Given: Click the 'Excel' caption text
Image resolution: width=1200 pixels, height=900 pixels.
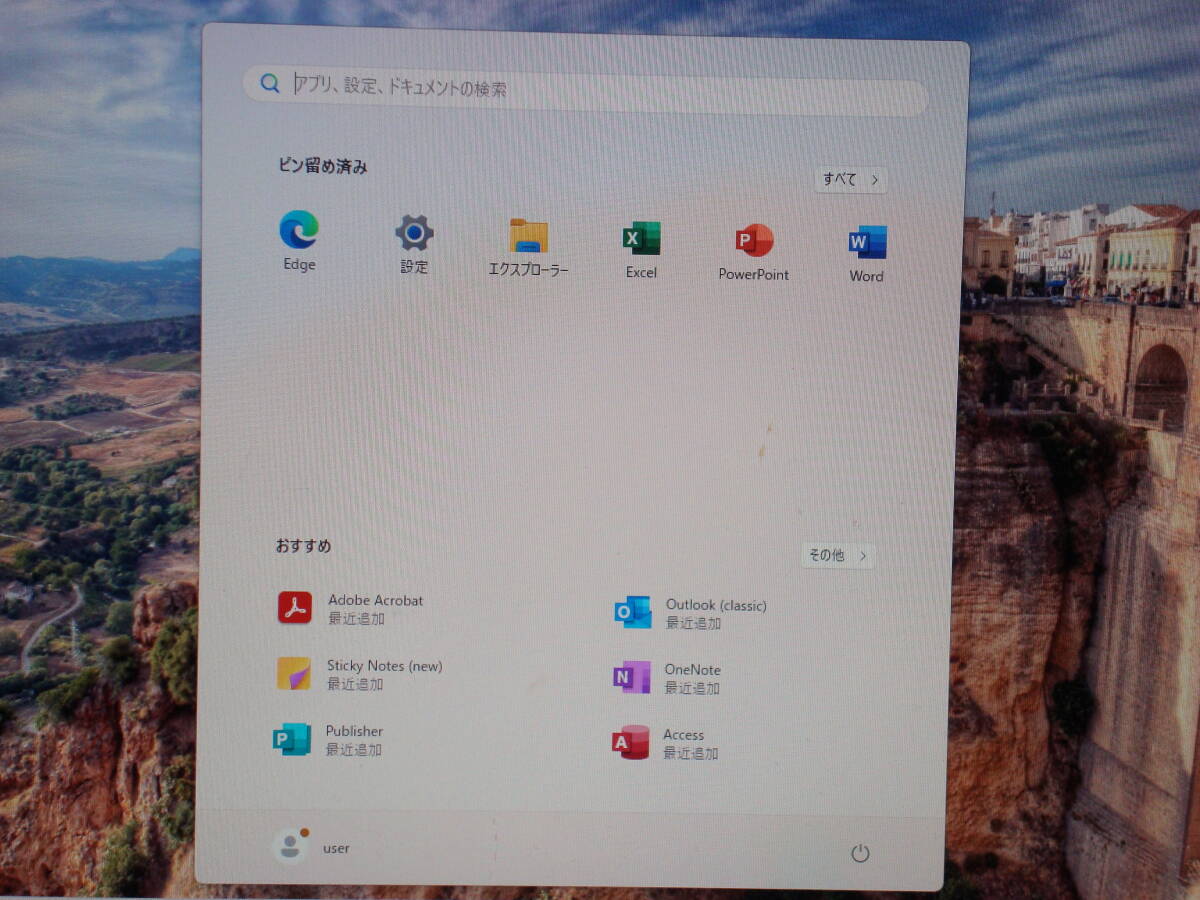Looking at the screenshot, I should click(641, 272).
